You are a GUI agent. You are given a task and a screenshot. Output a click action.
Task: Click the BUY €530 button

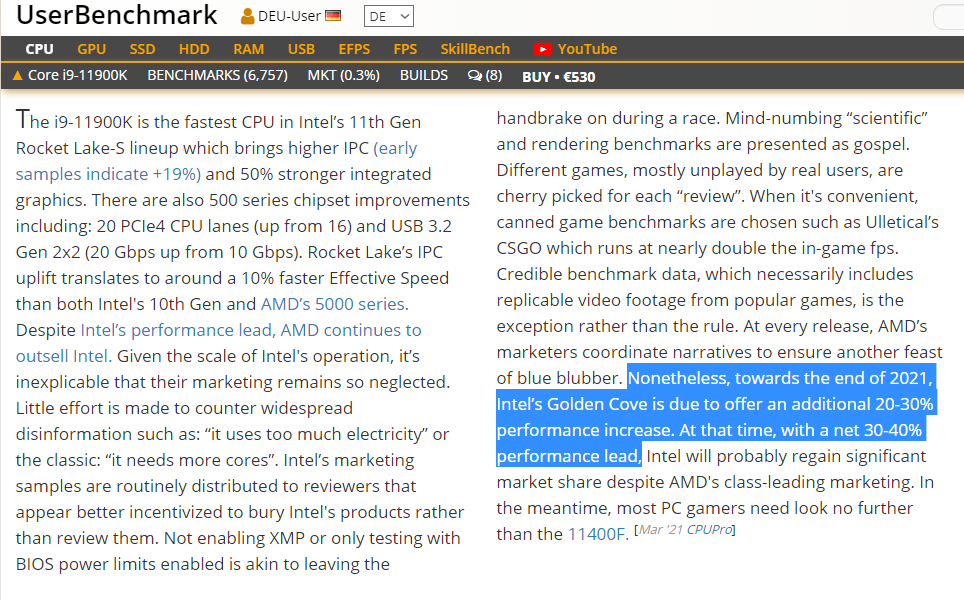click(x=558, y=77)
